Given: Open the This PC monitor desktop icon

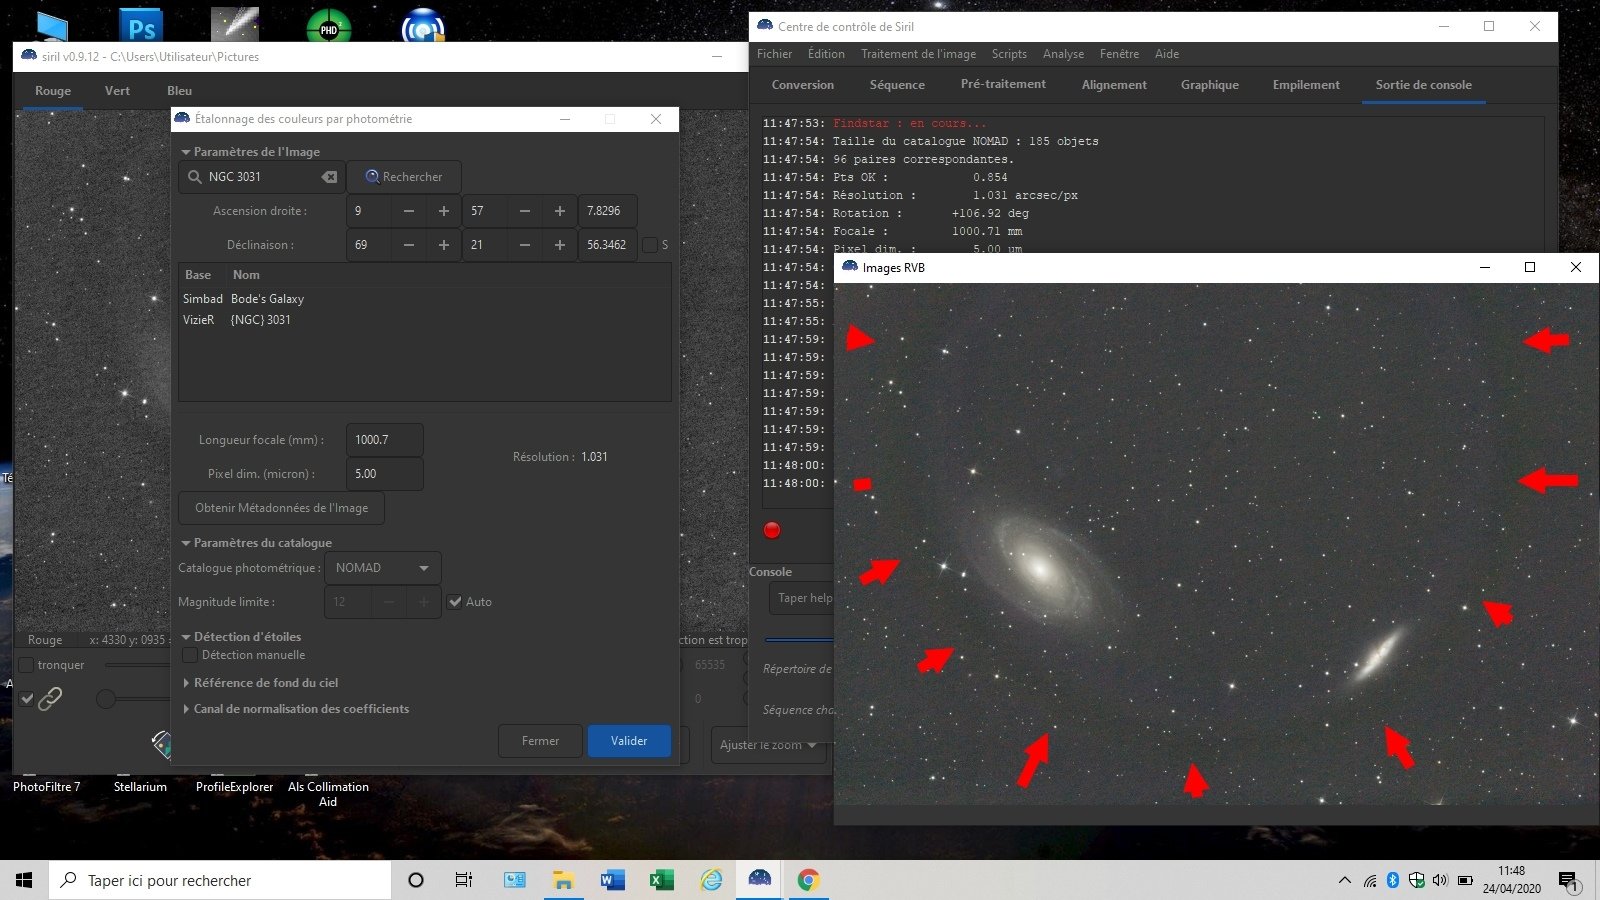Looking at the screenshot, I should tap(51, 25).
